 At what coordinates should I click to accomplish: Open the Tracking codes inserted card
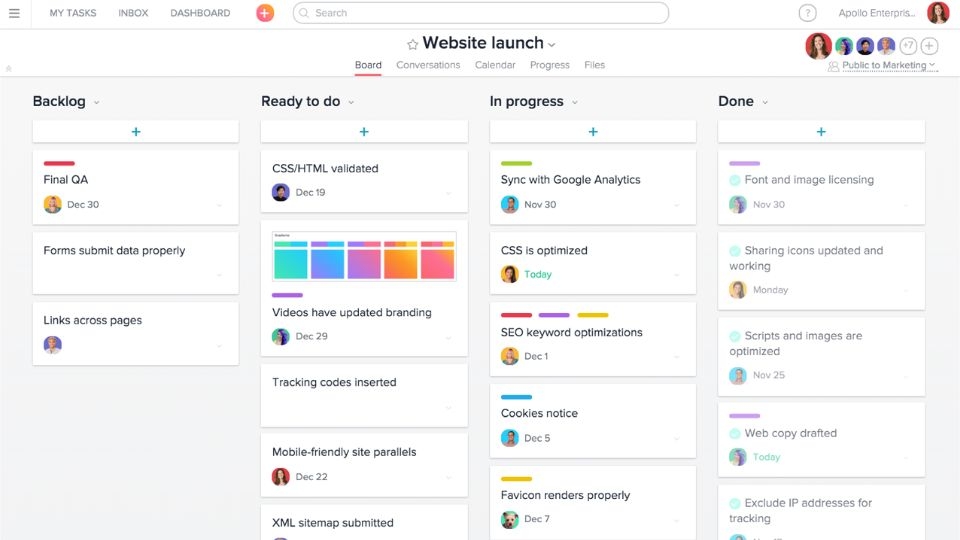364,396
